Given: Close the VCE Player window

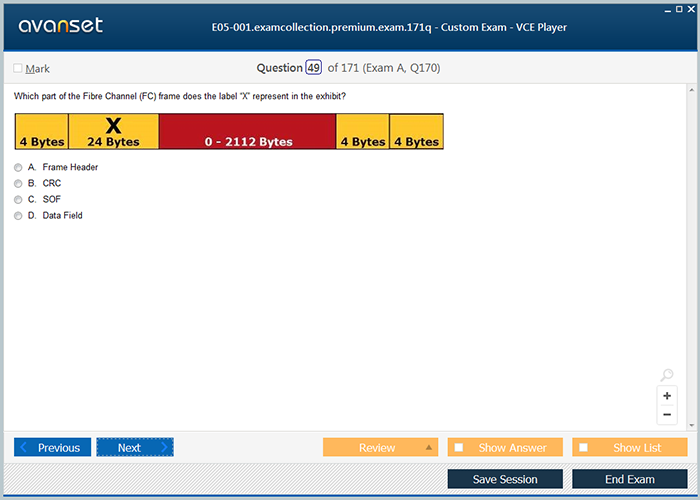Looking at the screenshot, I should 692,8.
